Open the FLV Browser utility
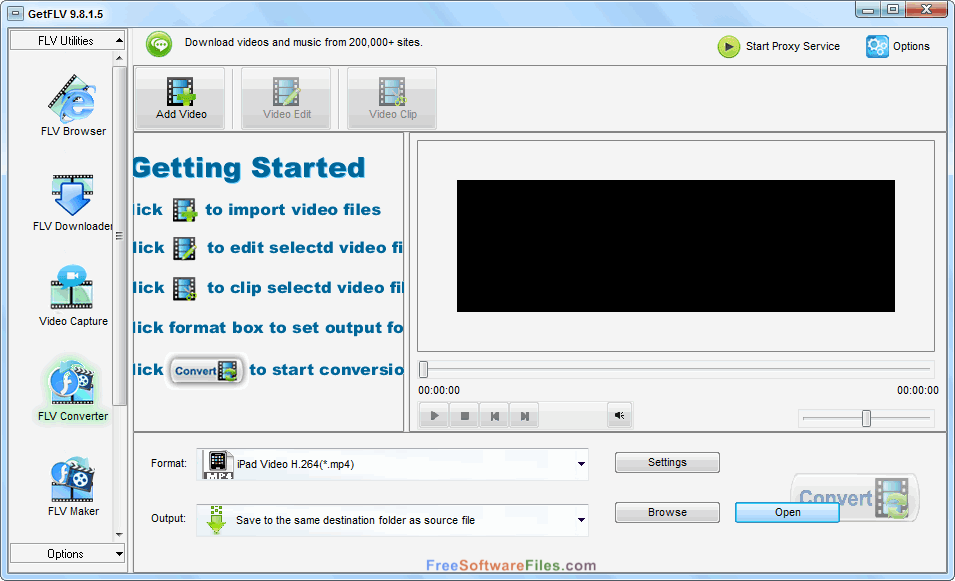The height and width of the screenshot is (581, 955). pyautogui.click(x=73, y=105)
